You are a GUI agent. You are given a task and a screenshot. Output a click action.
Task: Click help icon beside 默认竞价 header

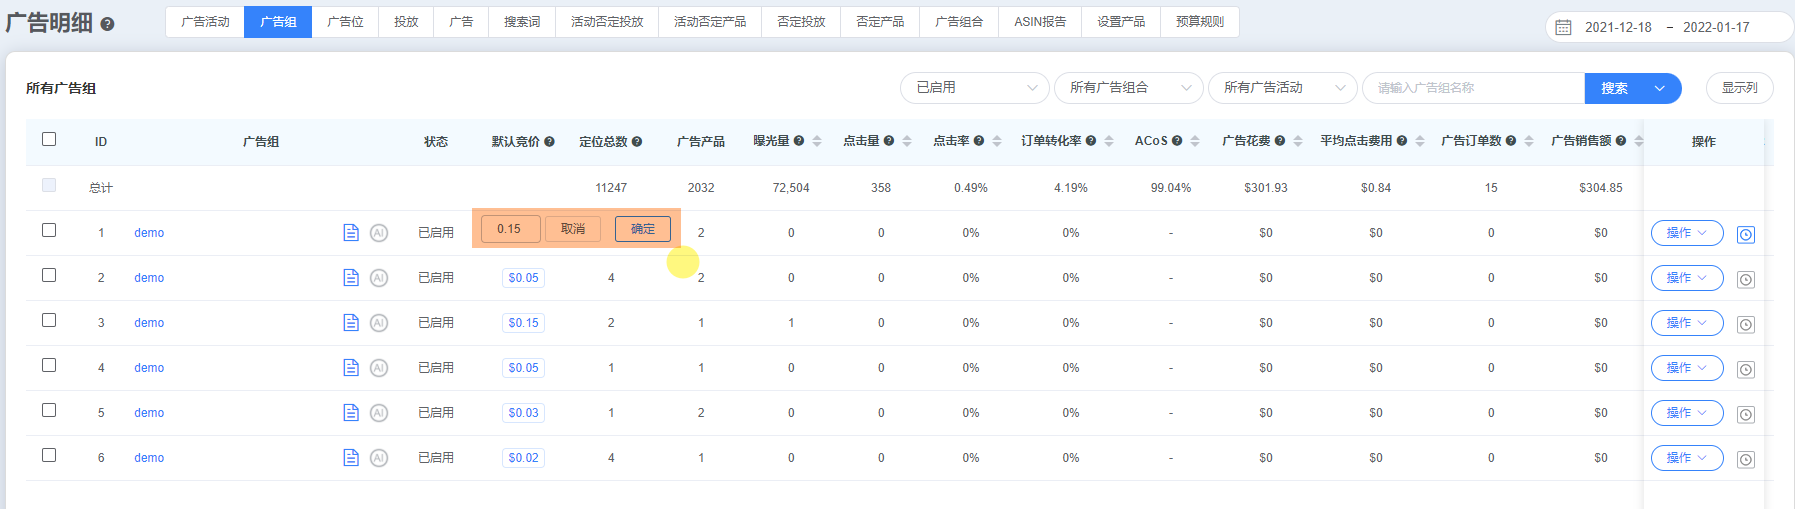(550, 142)
